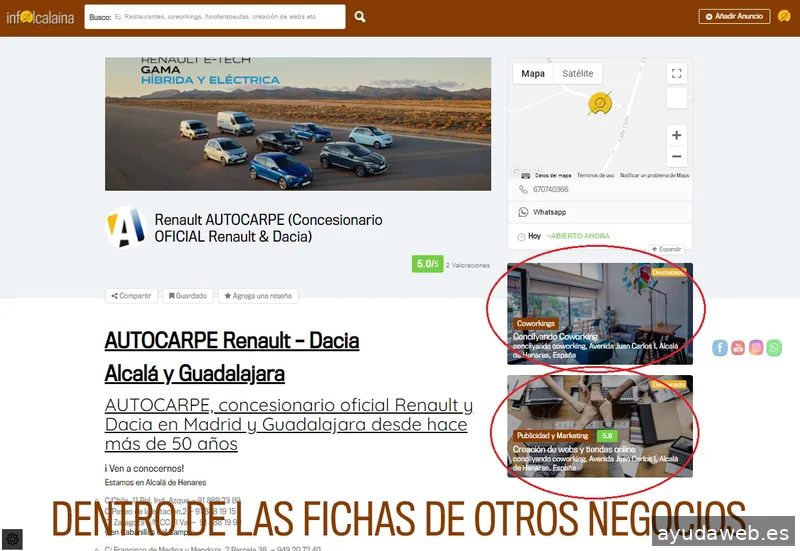Open Creación de webs y tiendas online card

coord(599,426)
